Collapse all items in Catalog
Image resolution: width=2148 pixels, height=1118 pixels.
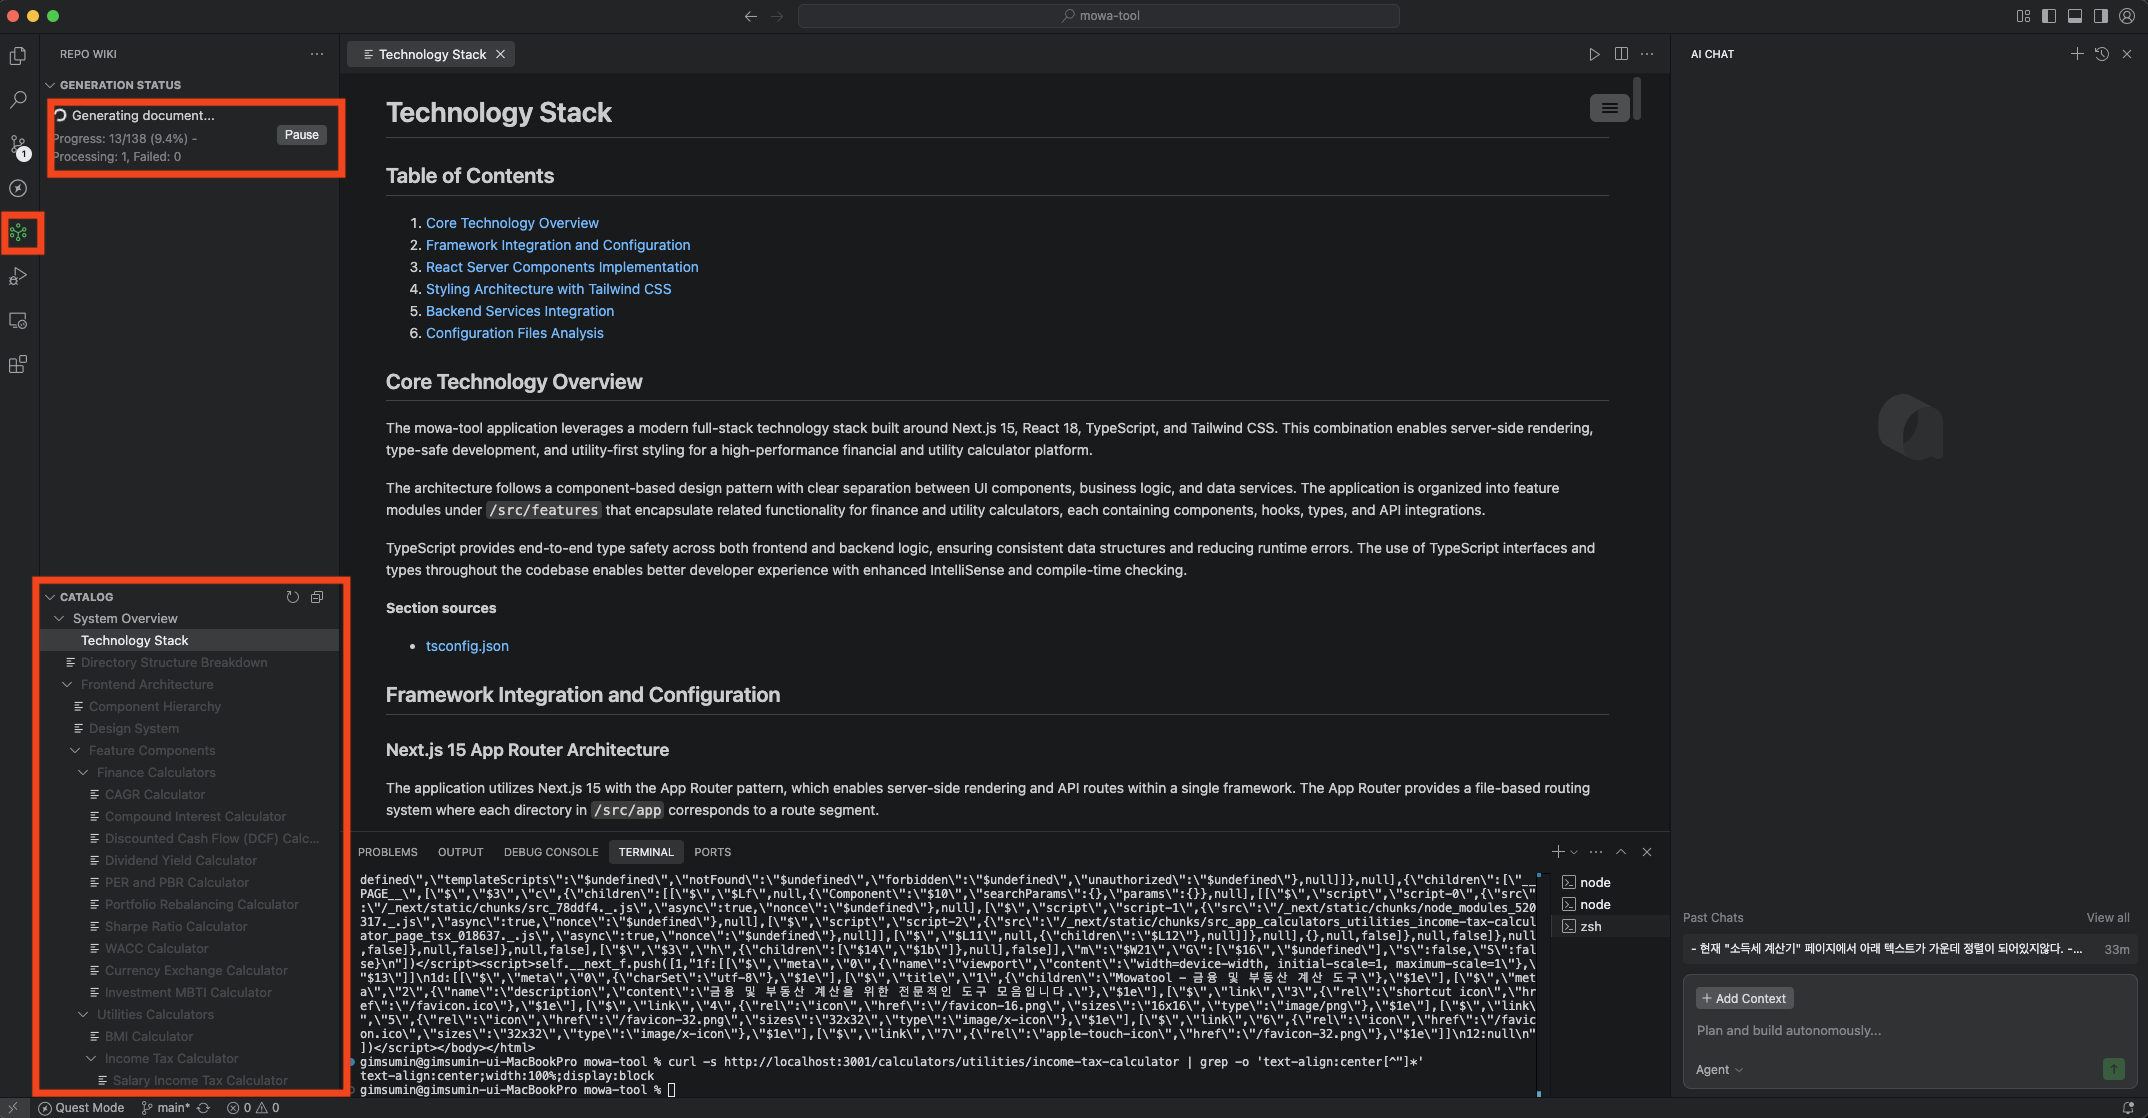click(317, 597)
